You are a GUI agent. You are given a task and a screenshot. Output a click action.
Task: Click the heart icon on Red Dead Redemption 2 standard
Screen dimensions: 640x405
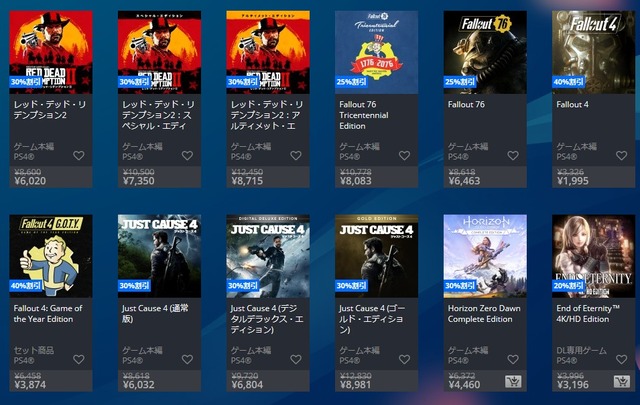[79, 156]
